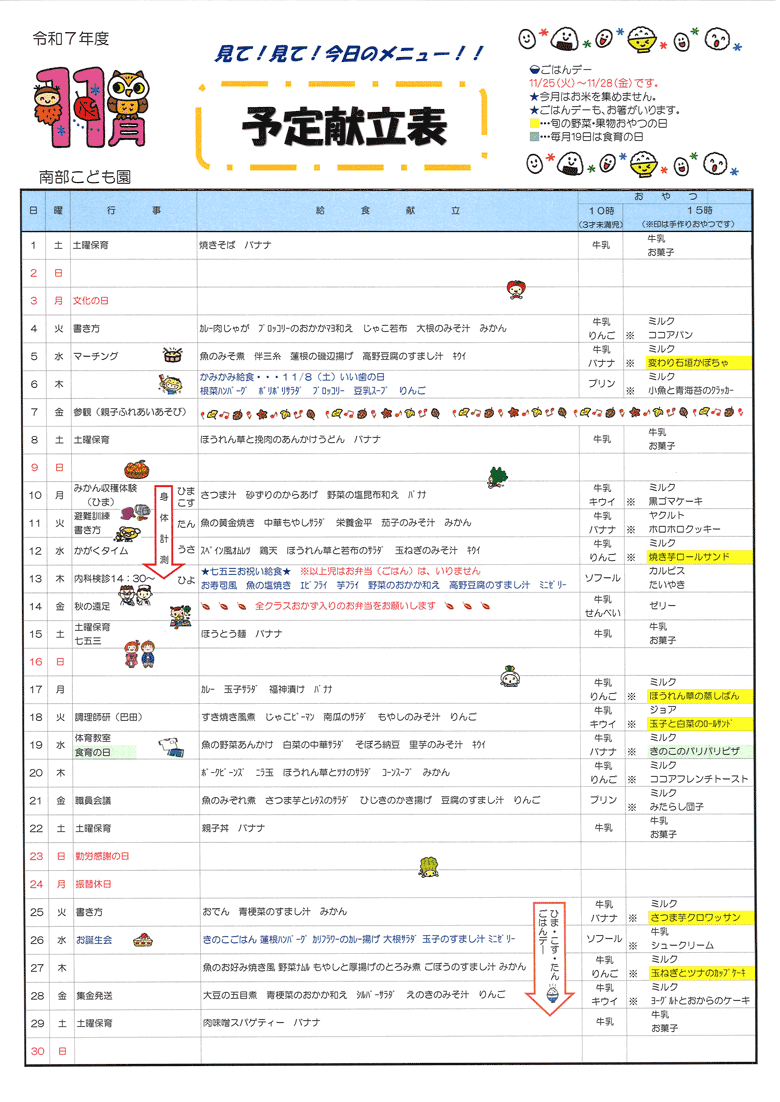
Task: Click the radish character in the day 16 row
Action: coord(510,677)
